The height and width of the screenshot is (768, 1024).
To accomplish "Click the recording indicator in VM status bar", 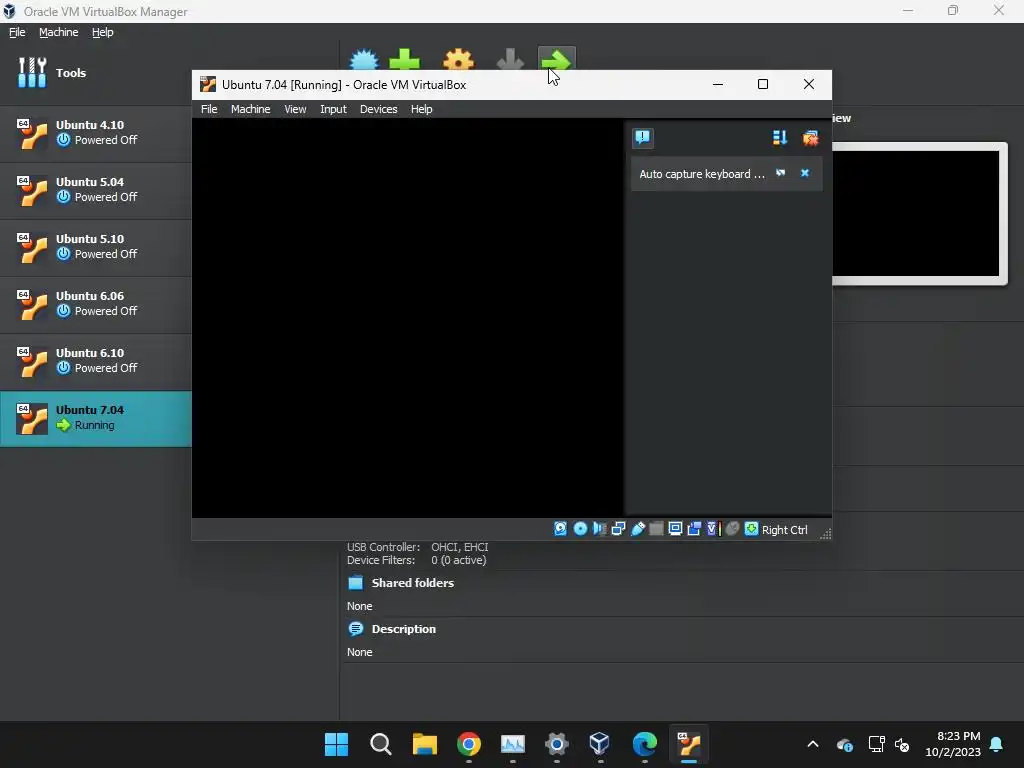I will click(x=694, y=529).
